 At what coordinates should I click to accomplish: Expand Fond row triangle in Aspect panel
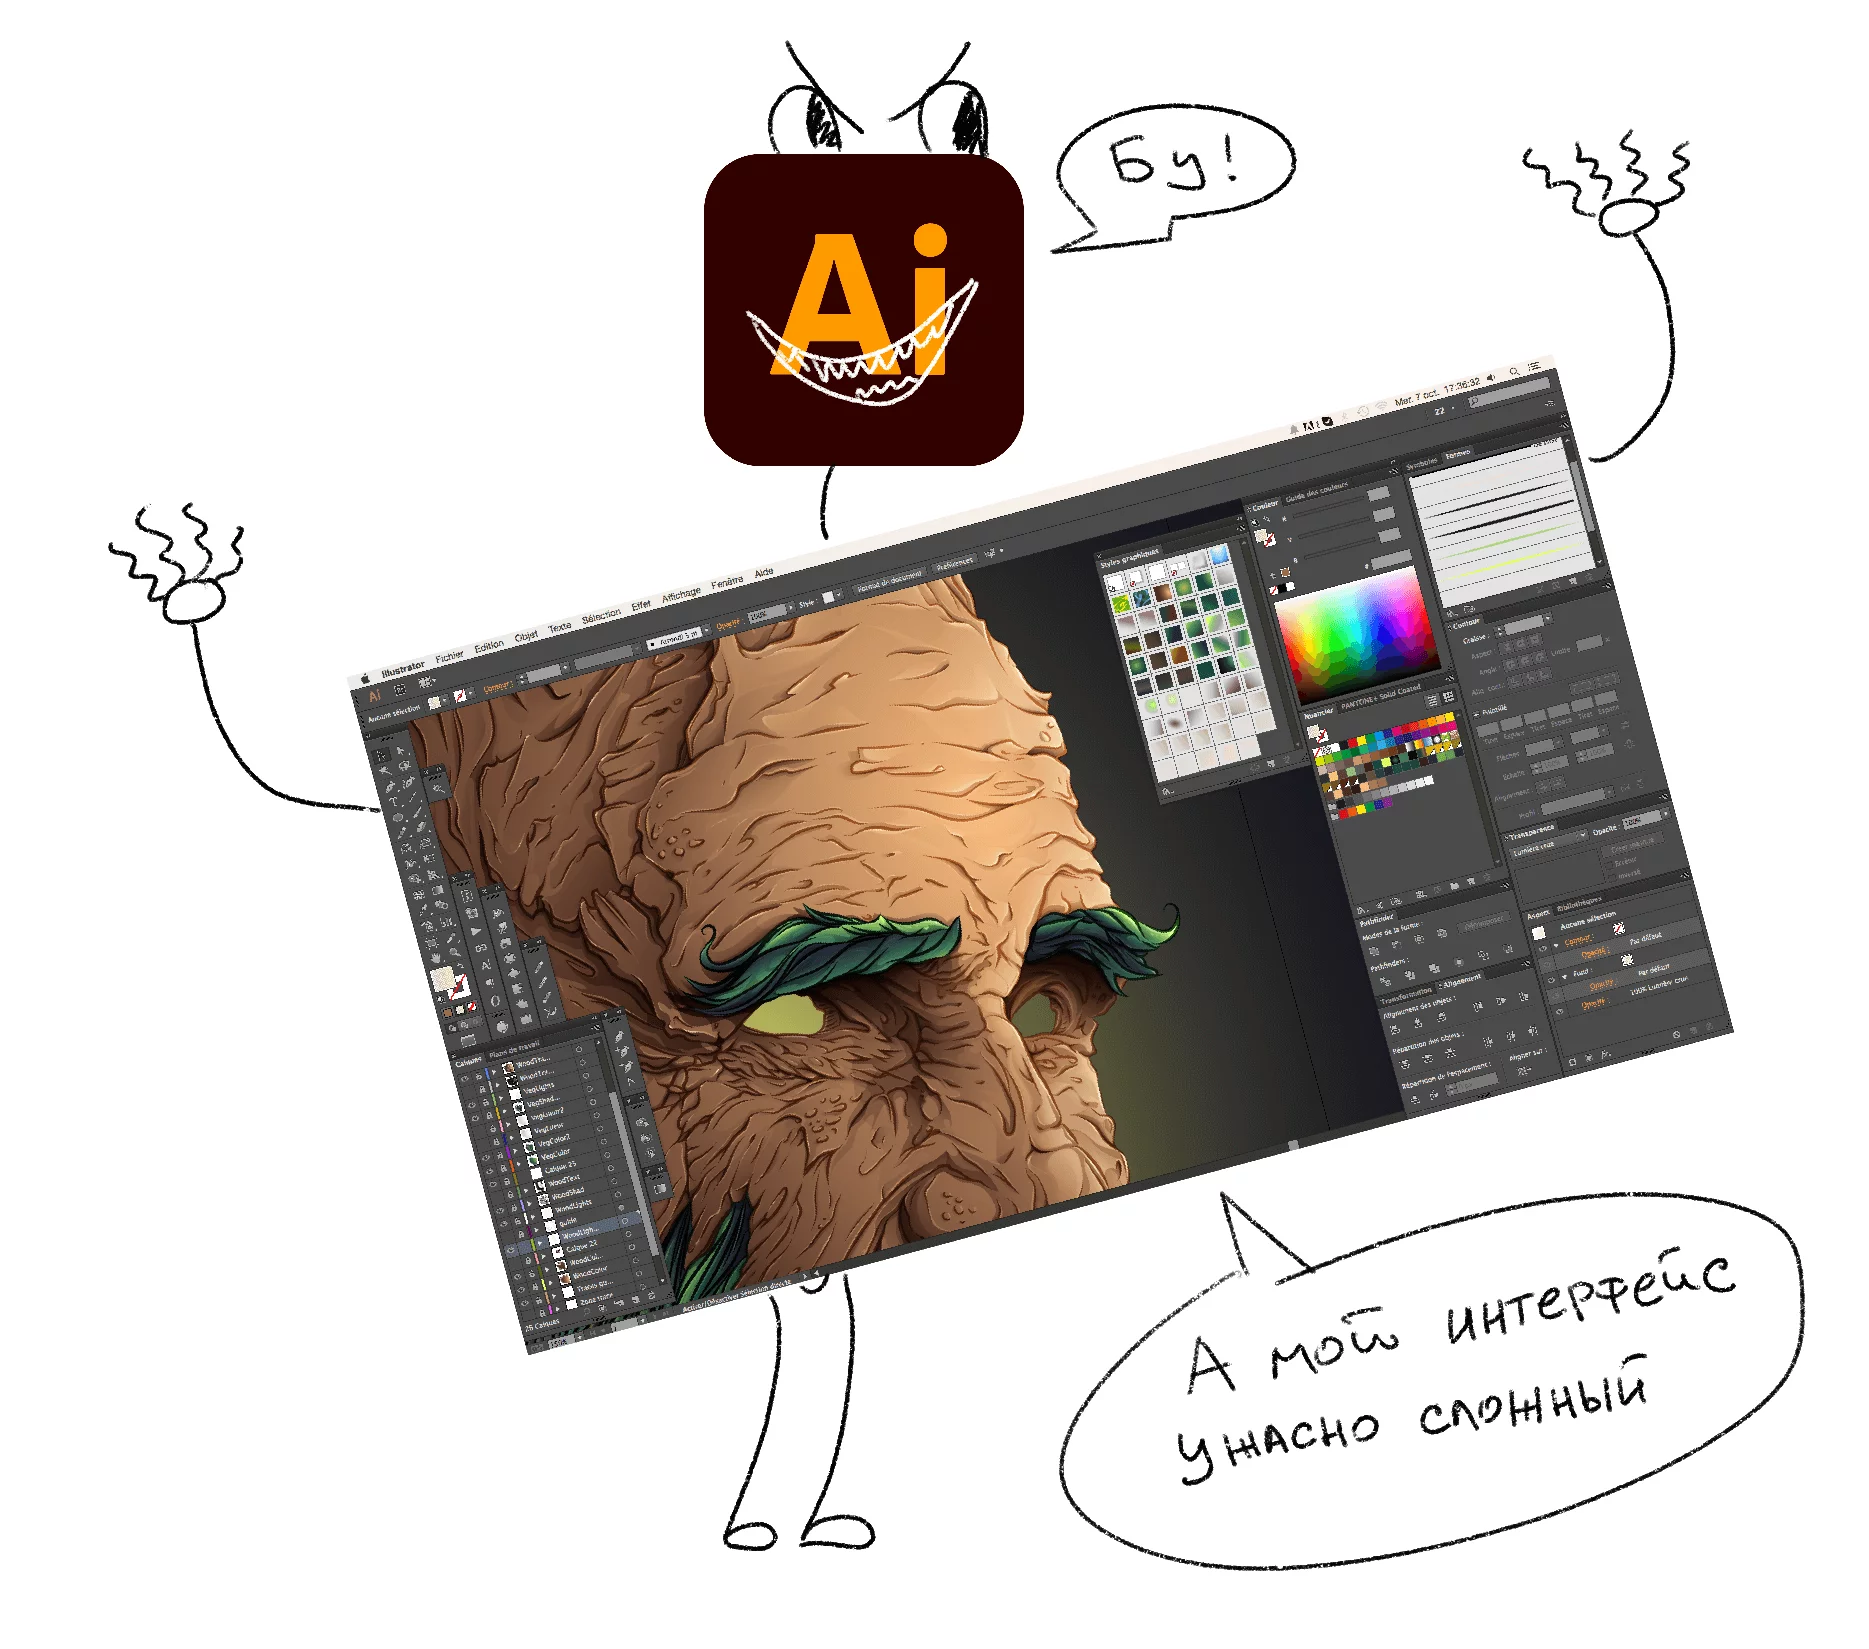click(1564, 976)
